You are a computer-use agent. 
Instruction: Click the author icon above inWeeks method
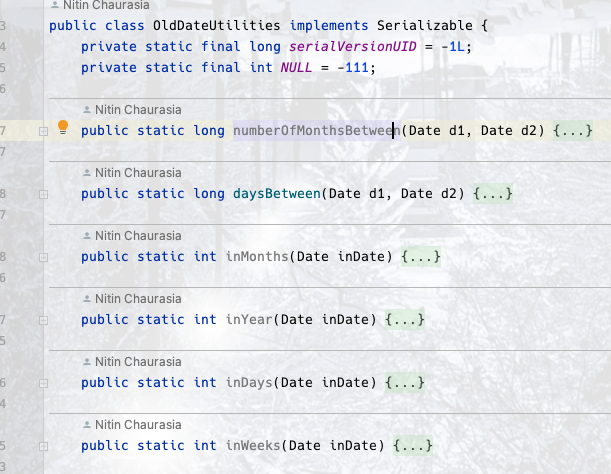coord(87,425)
